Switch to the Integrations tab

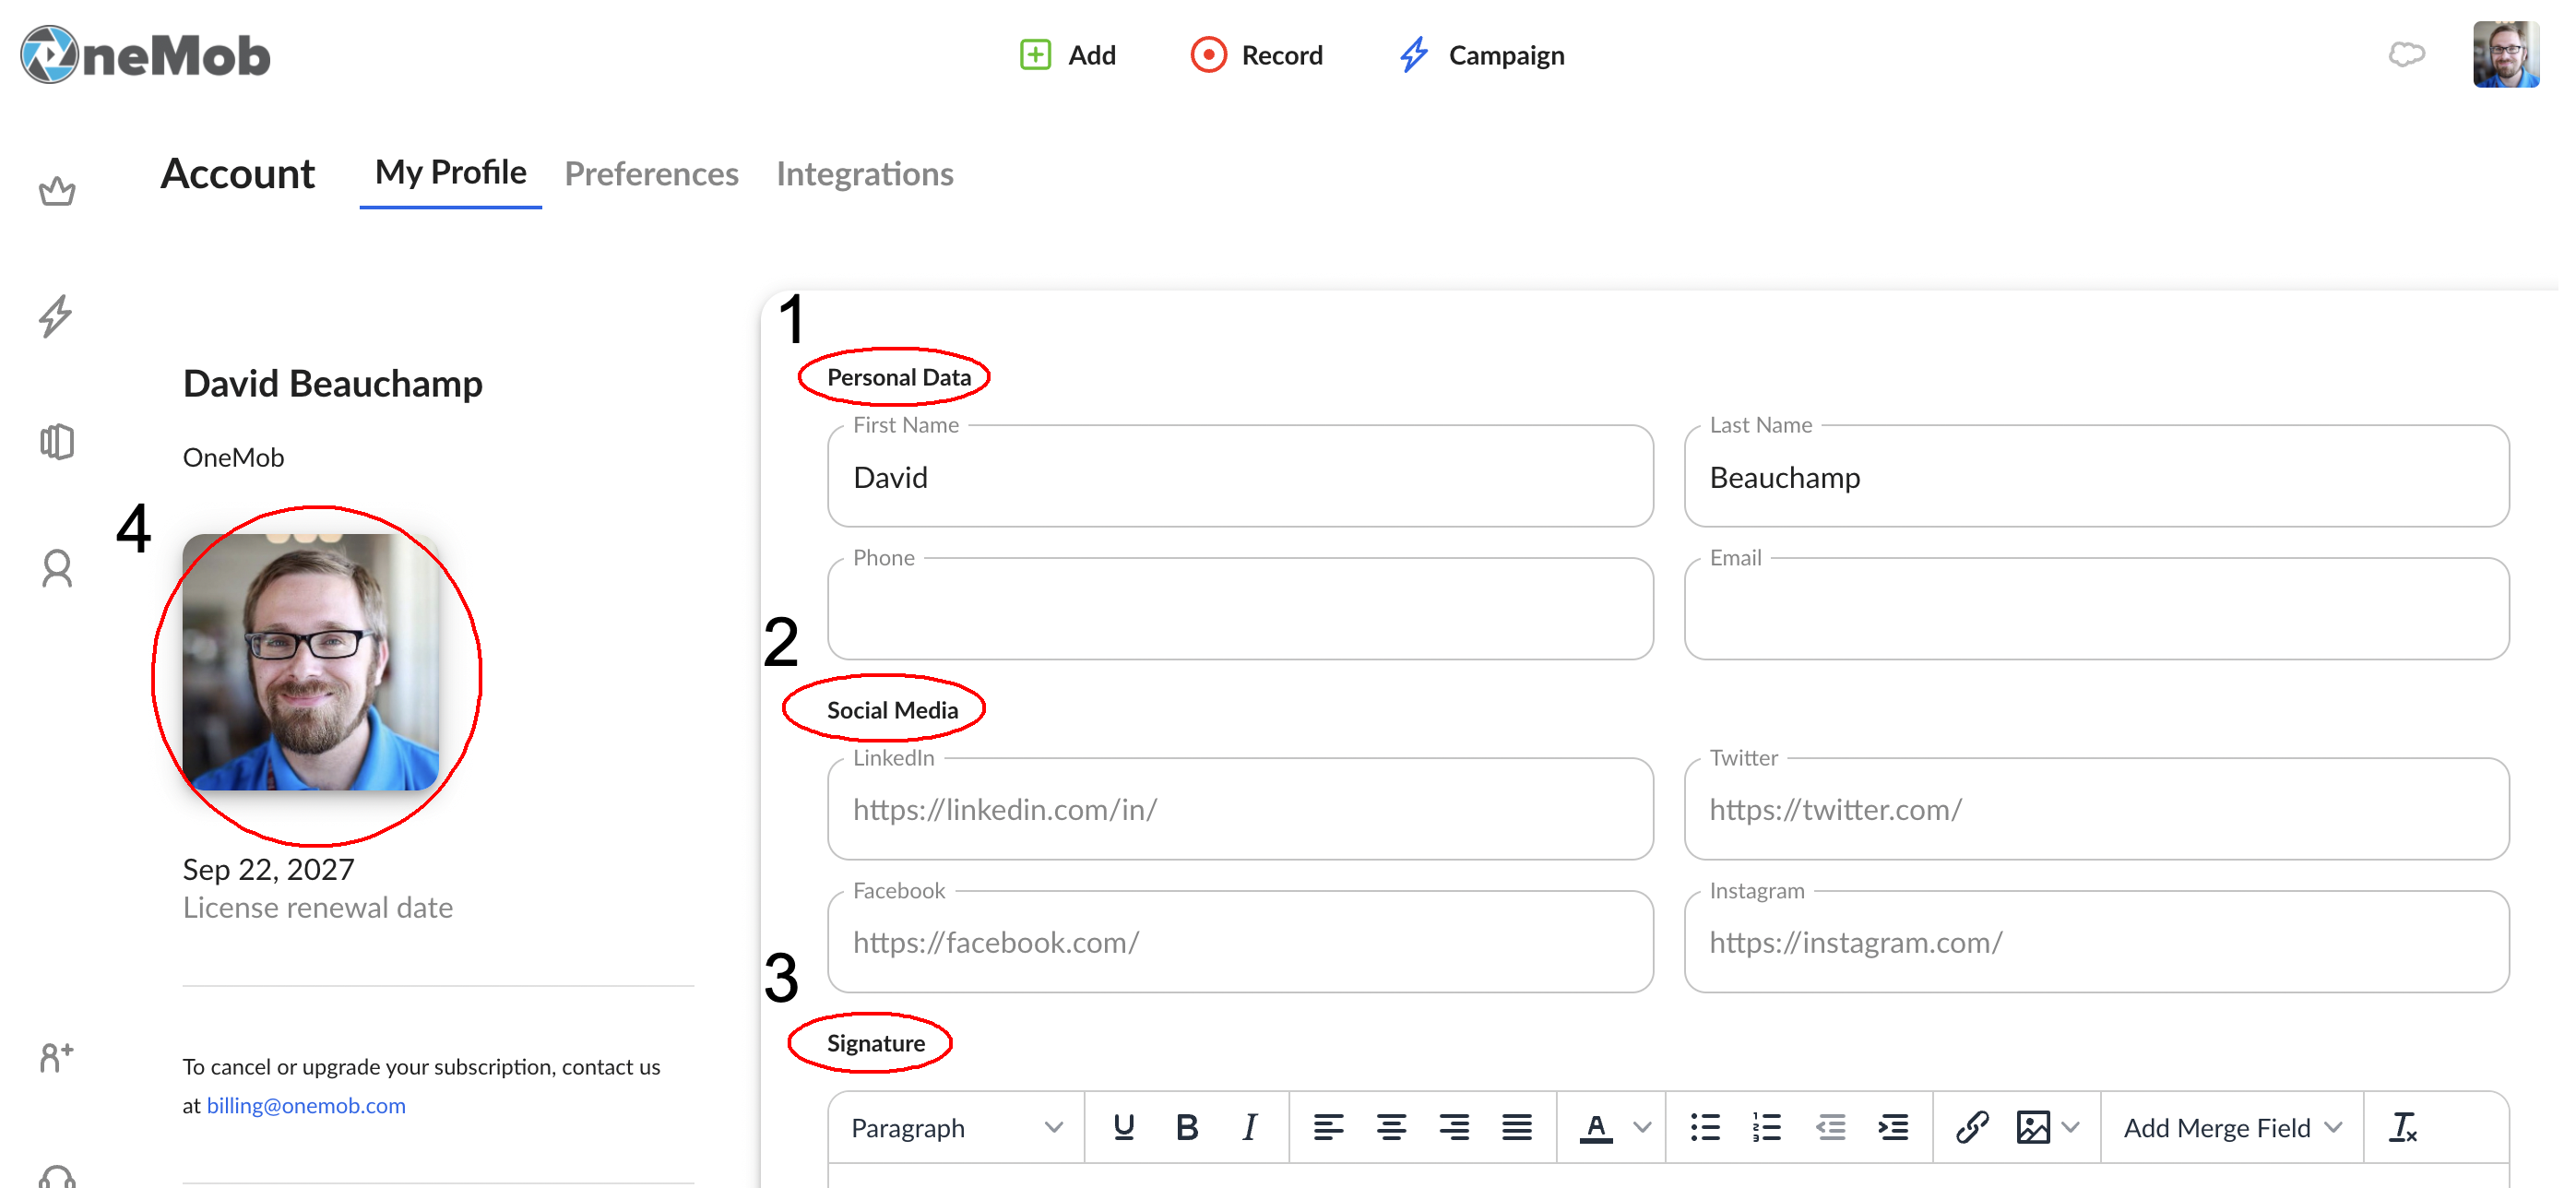click(x=866, y=174)
